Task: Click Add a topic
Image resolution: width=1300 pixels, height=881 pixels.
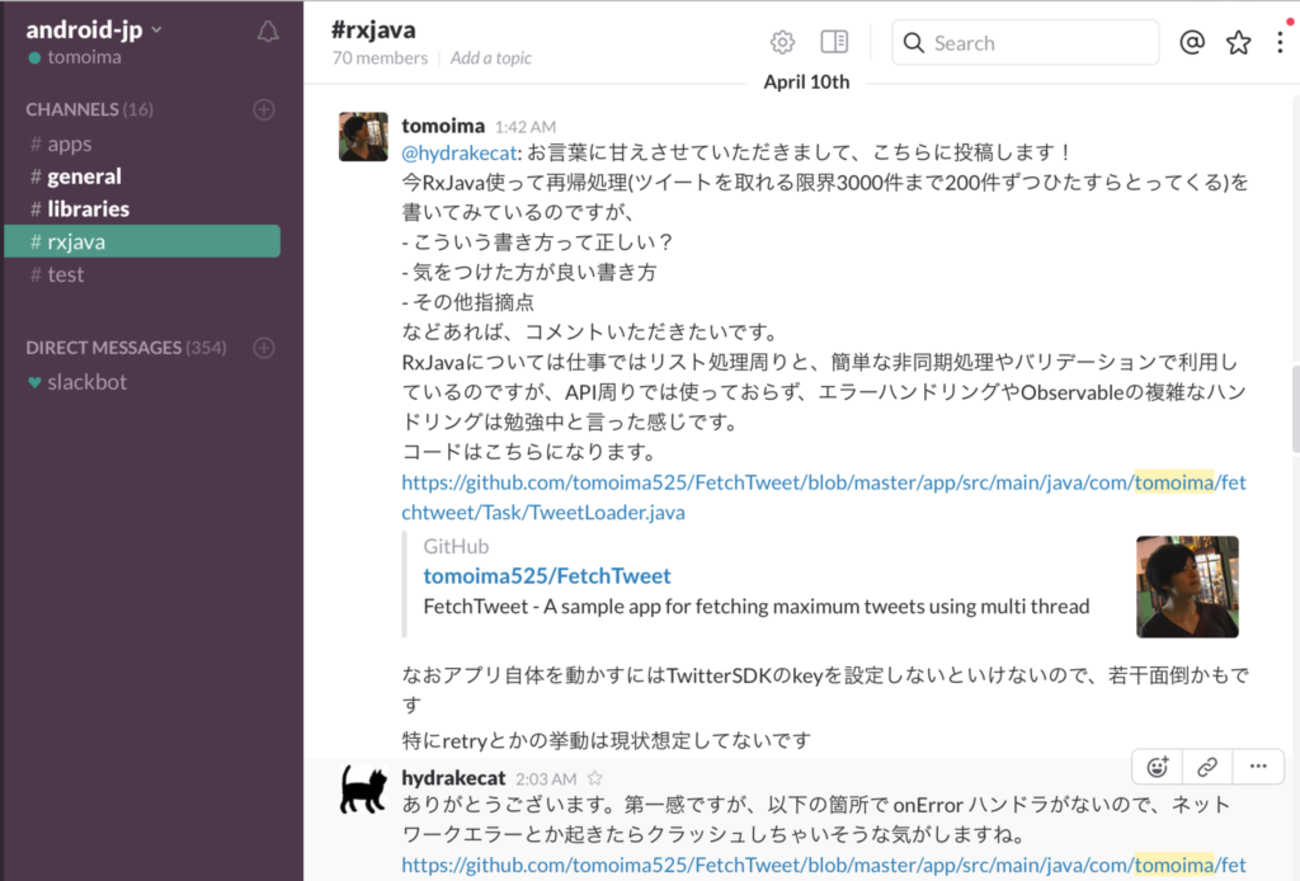Action: pos(491,58)
